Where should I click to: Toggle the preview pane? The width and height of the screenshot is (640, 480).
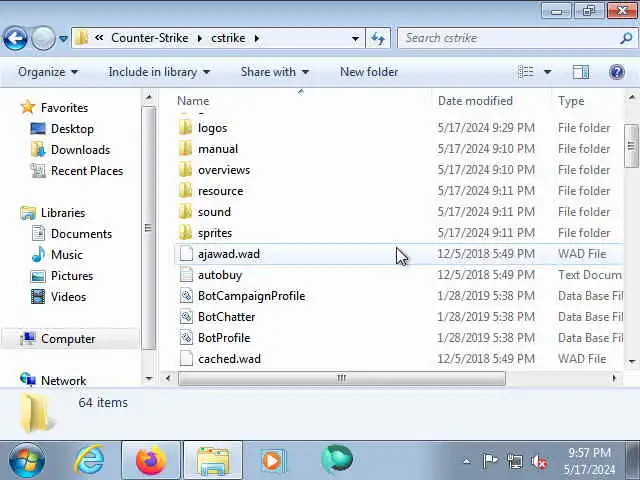pyautogui.click(x=580, y=72)
